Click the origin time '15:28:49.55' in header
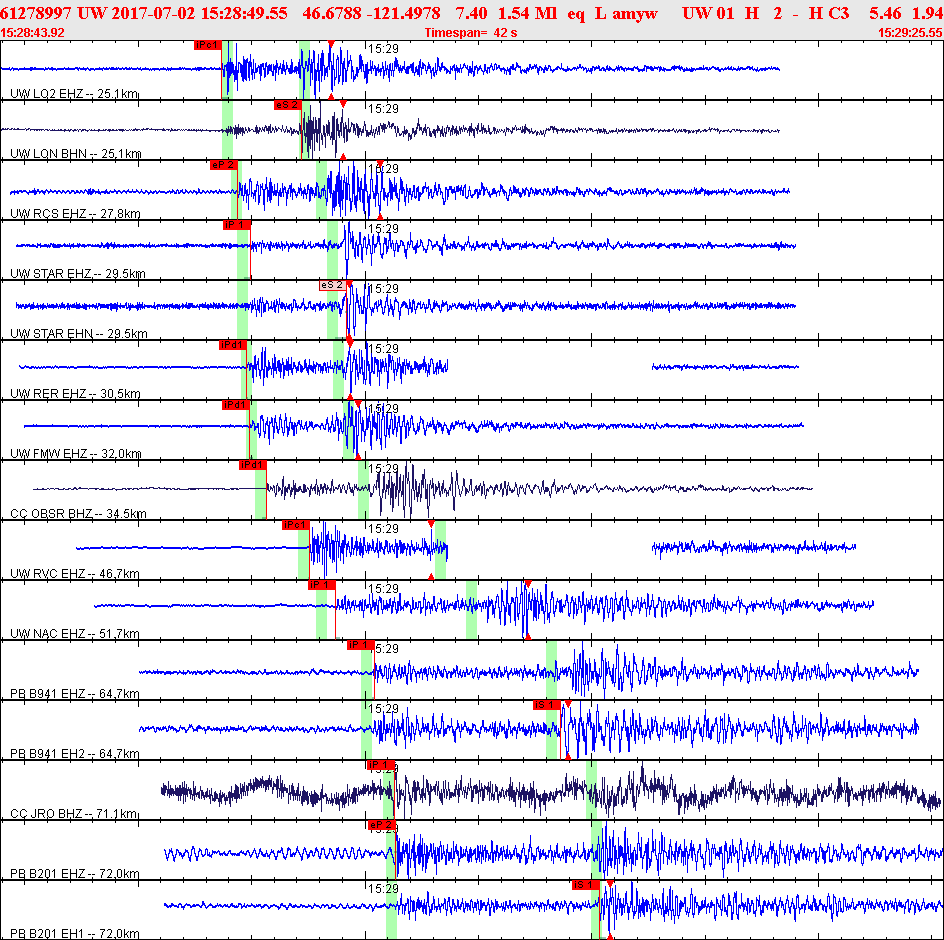This screenshot has height=940, width=944. [244, 13]
